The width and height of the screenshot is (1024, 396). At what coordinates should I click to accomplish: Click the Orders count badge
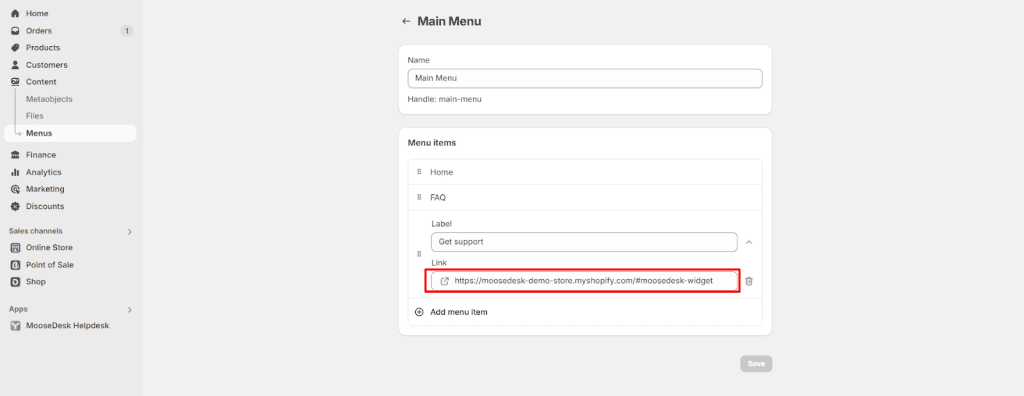coord(127,31)
